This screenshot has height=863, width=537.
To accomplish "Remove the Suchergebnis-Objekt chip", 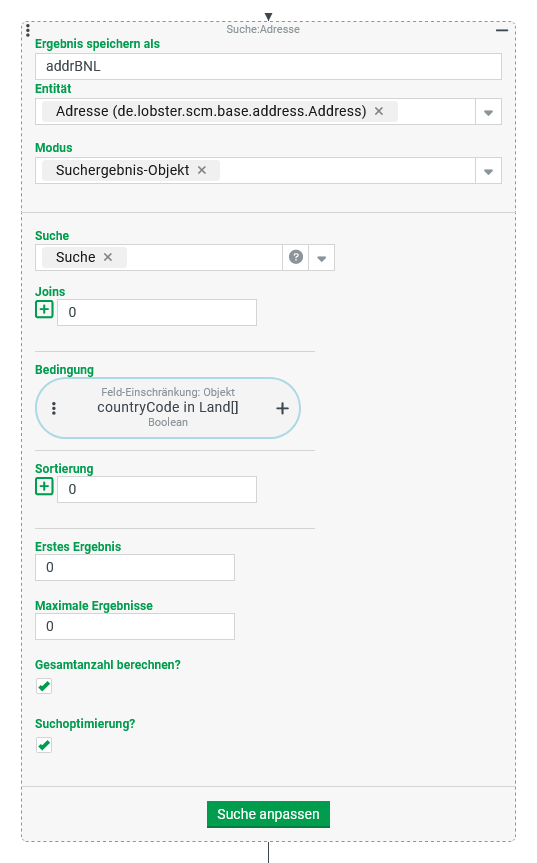I will (202, 170).
